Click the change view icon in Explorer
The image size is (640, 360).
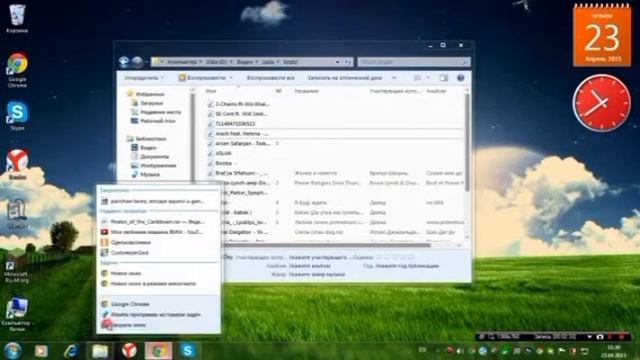pyautogui.click(x=418, y=78)
